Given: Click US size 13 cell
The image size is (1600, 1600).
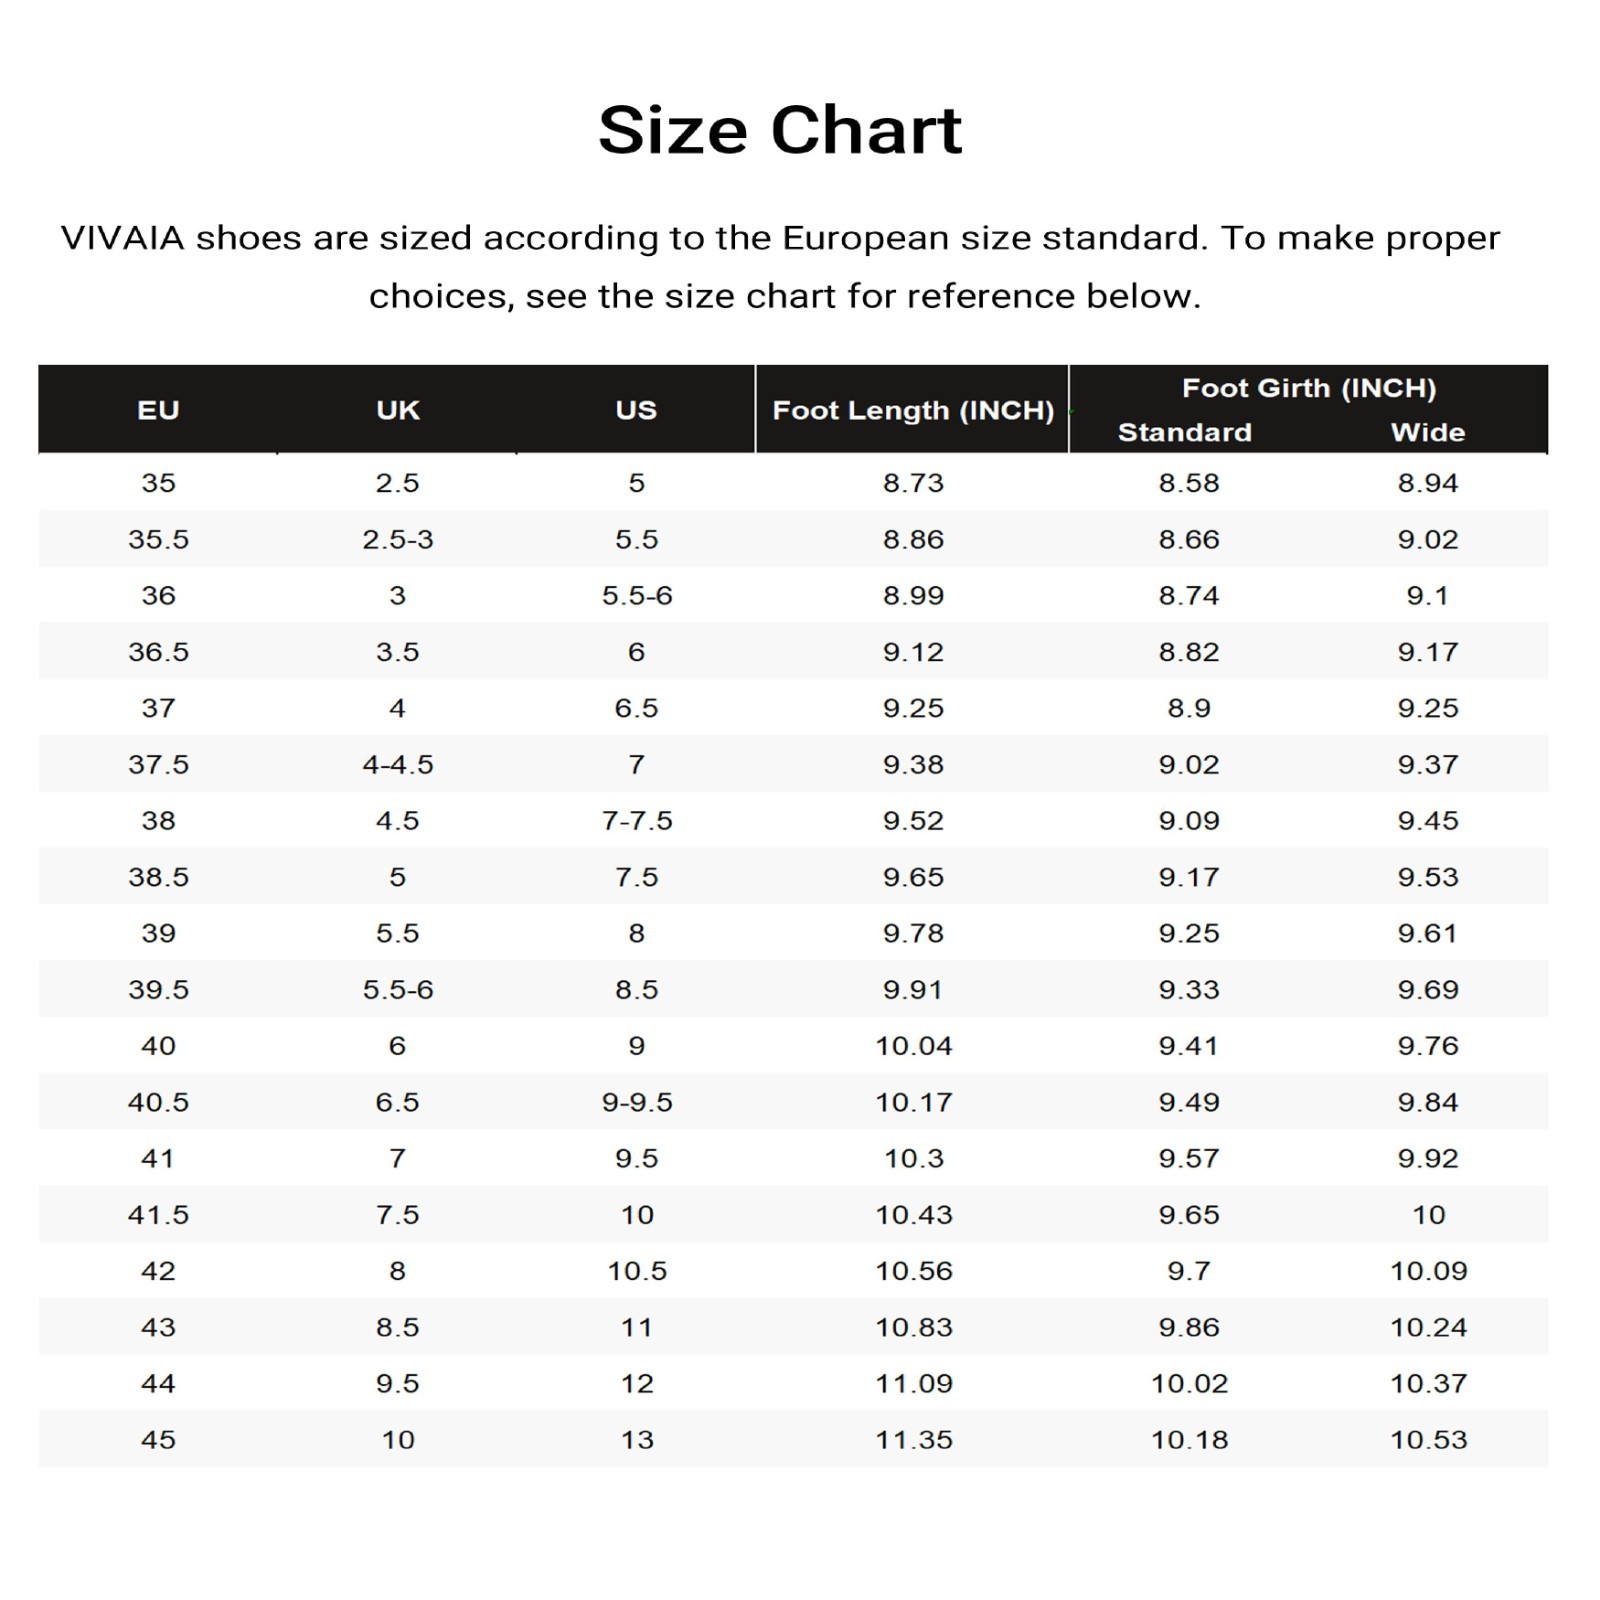Looking at the screenshot, I should tap(636, 1440).
